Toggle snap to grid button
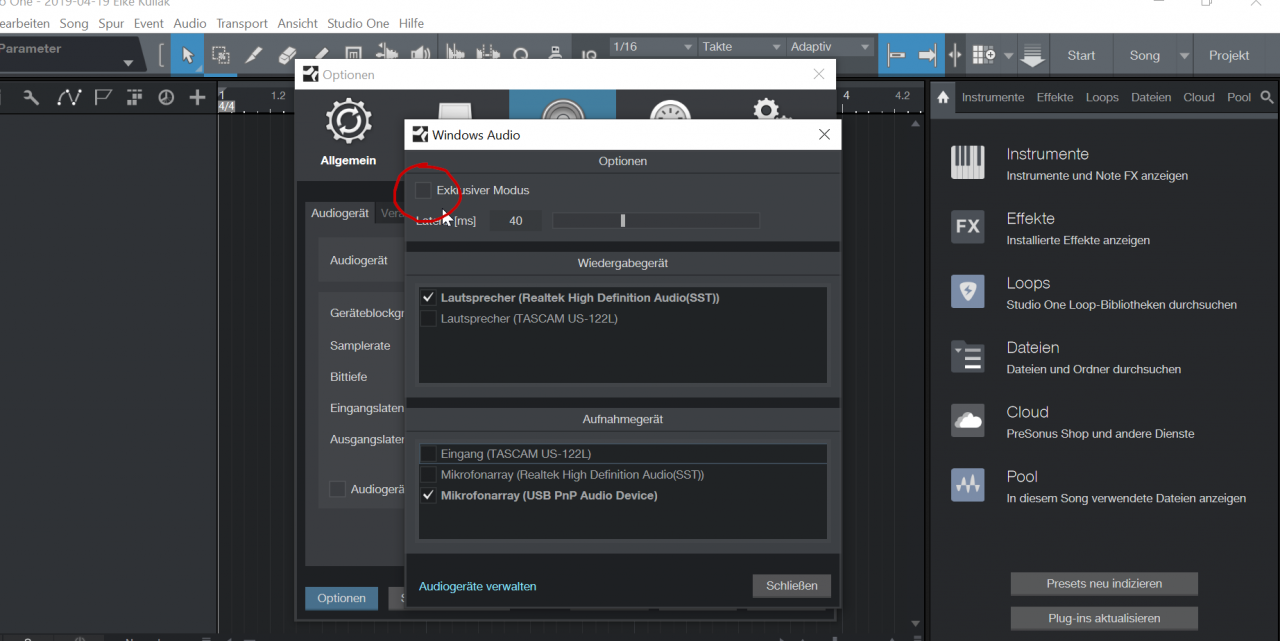The height and width of the screenshot is (641, 1280). point(895,55)
